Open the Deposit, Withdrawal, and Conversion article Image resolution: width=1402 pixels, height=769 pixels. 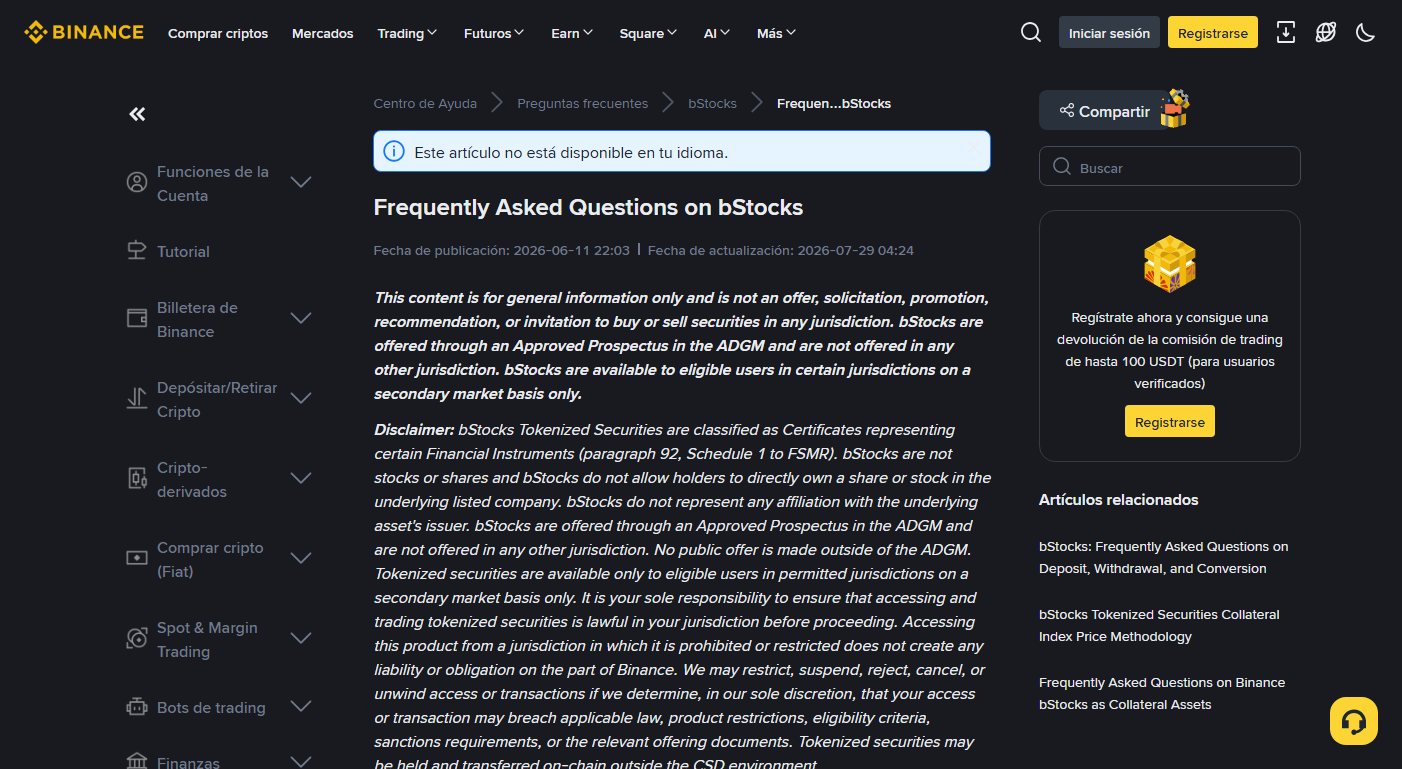pos(1164,557)
